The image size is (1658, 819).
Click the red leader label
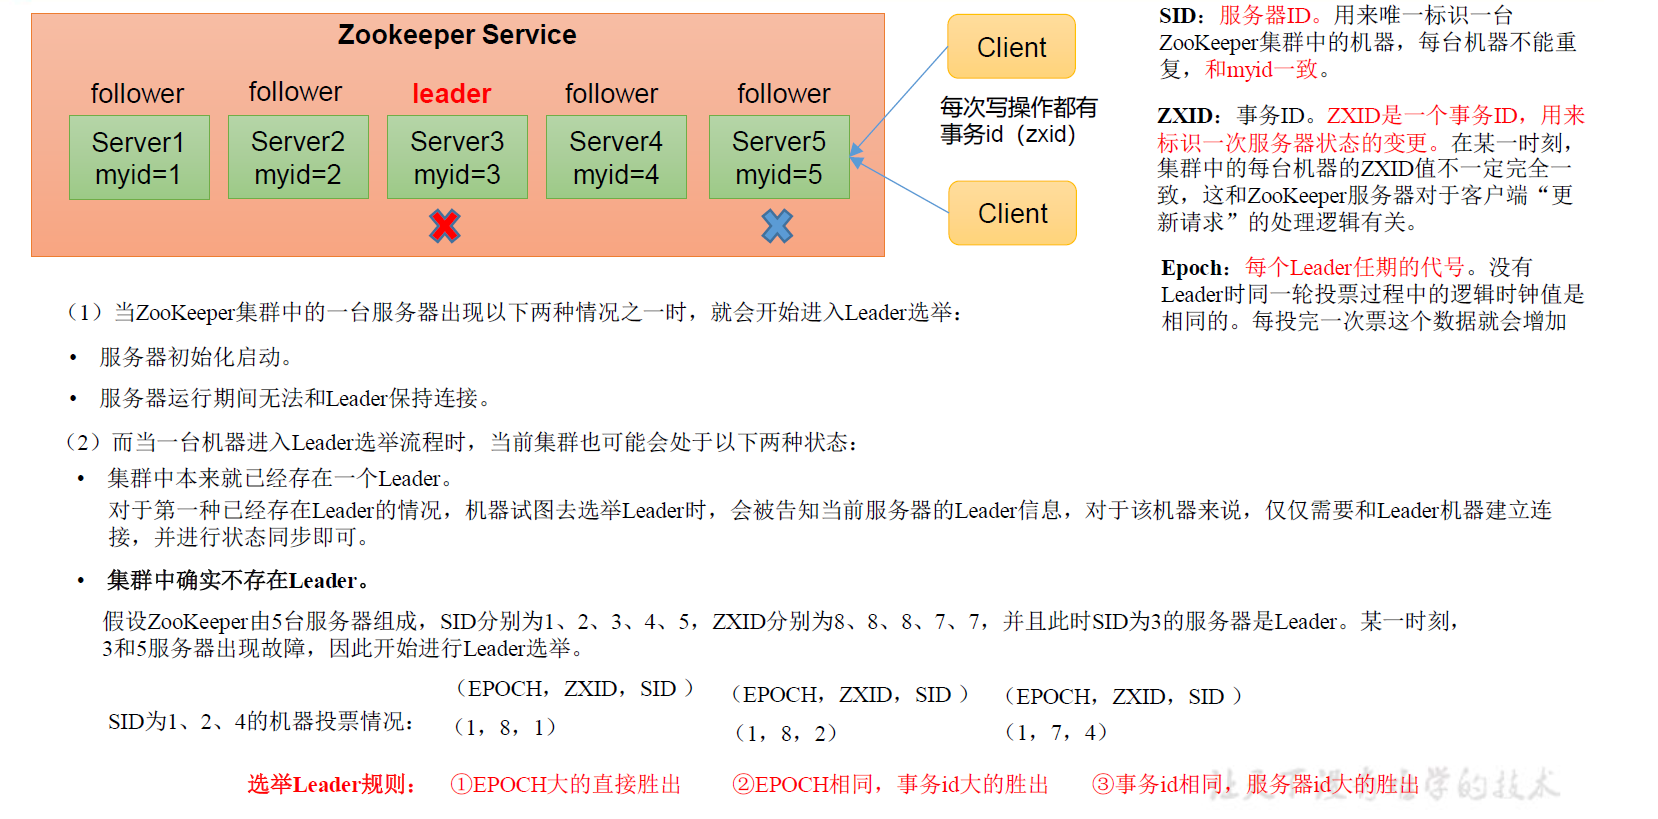[x=452, y=94]
